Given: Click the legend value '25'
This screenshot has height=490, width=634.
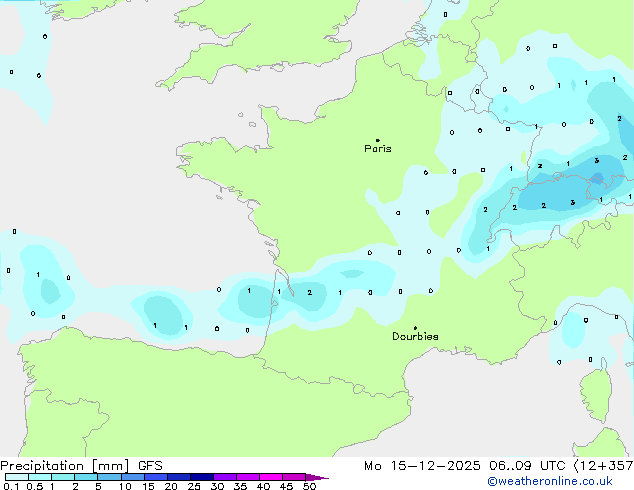Looking at the screenshot, I should tap(194, 486).
